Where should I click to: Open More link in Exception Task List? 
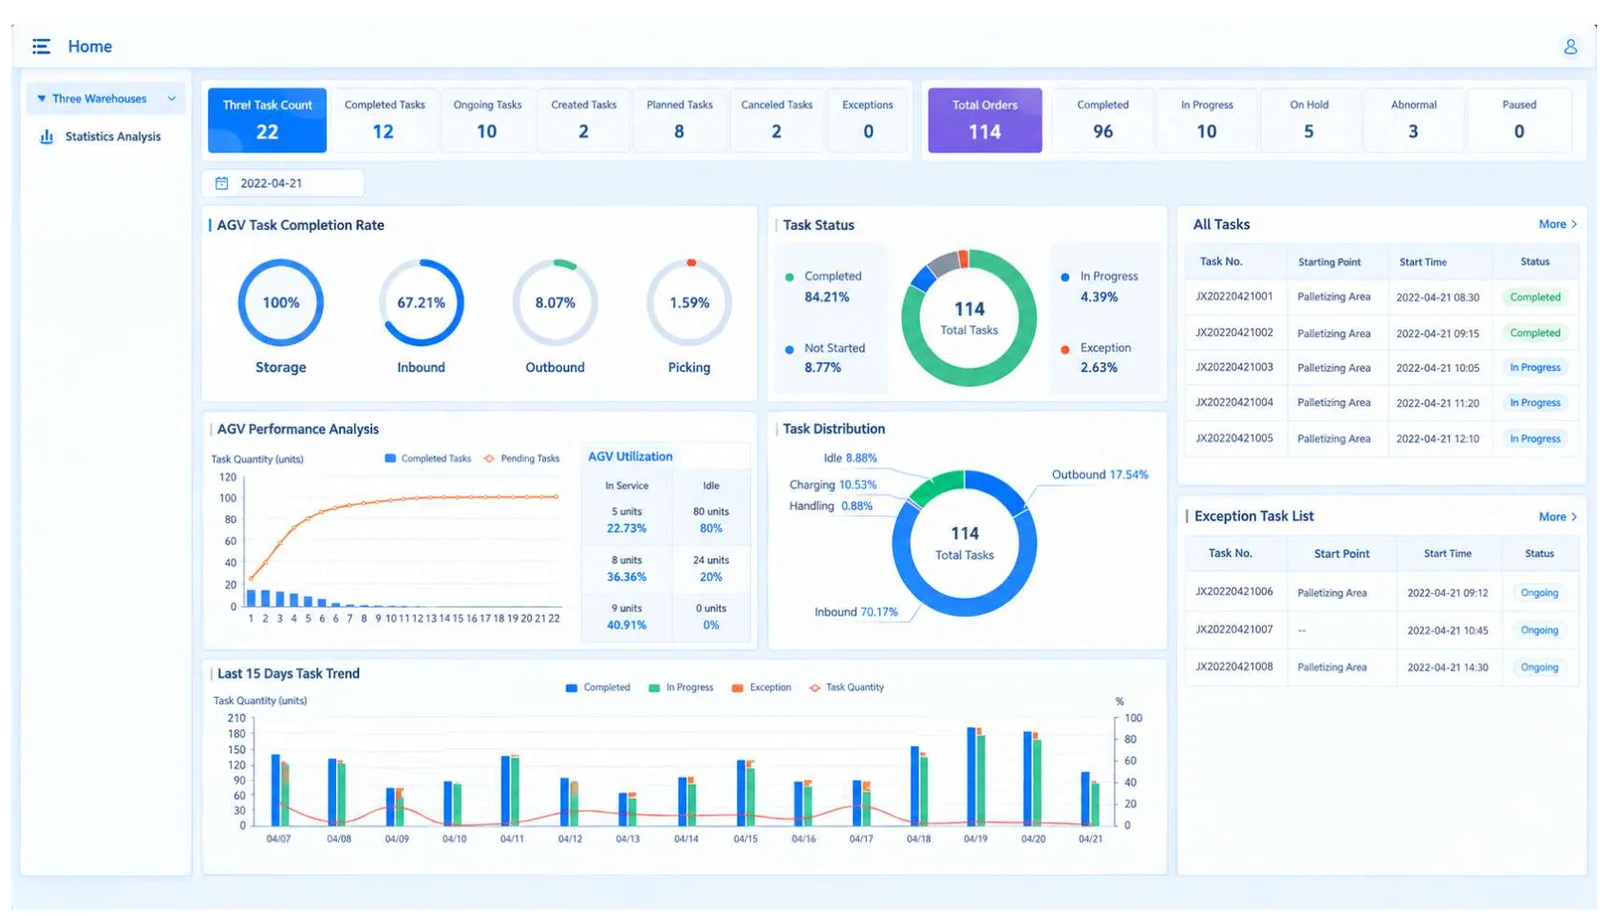pos(1552,517)
